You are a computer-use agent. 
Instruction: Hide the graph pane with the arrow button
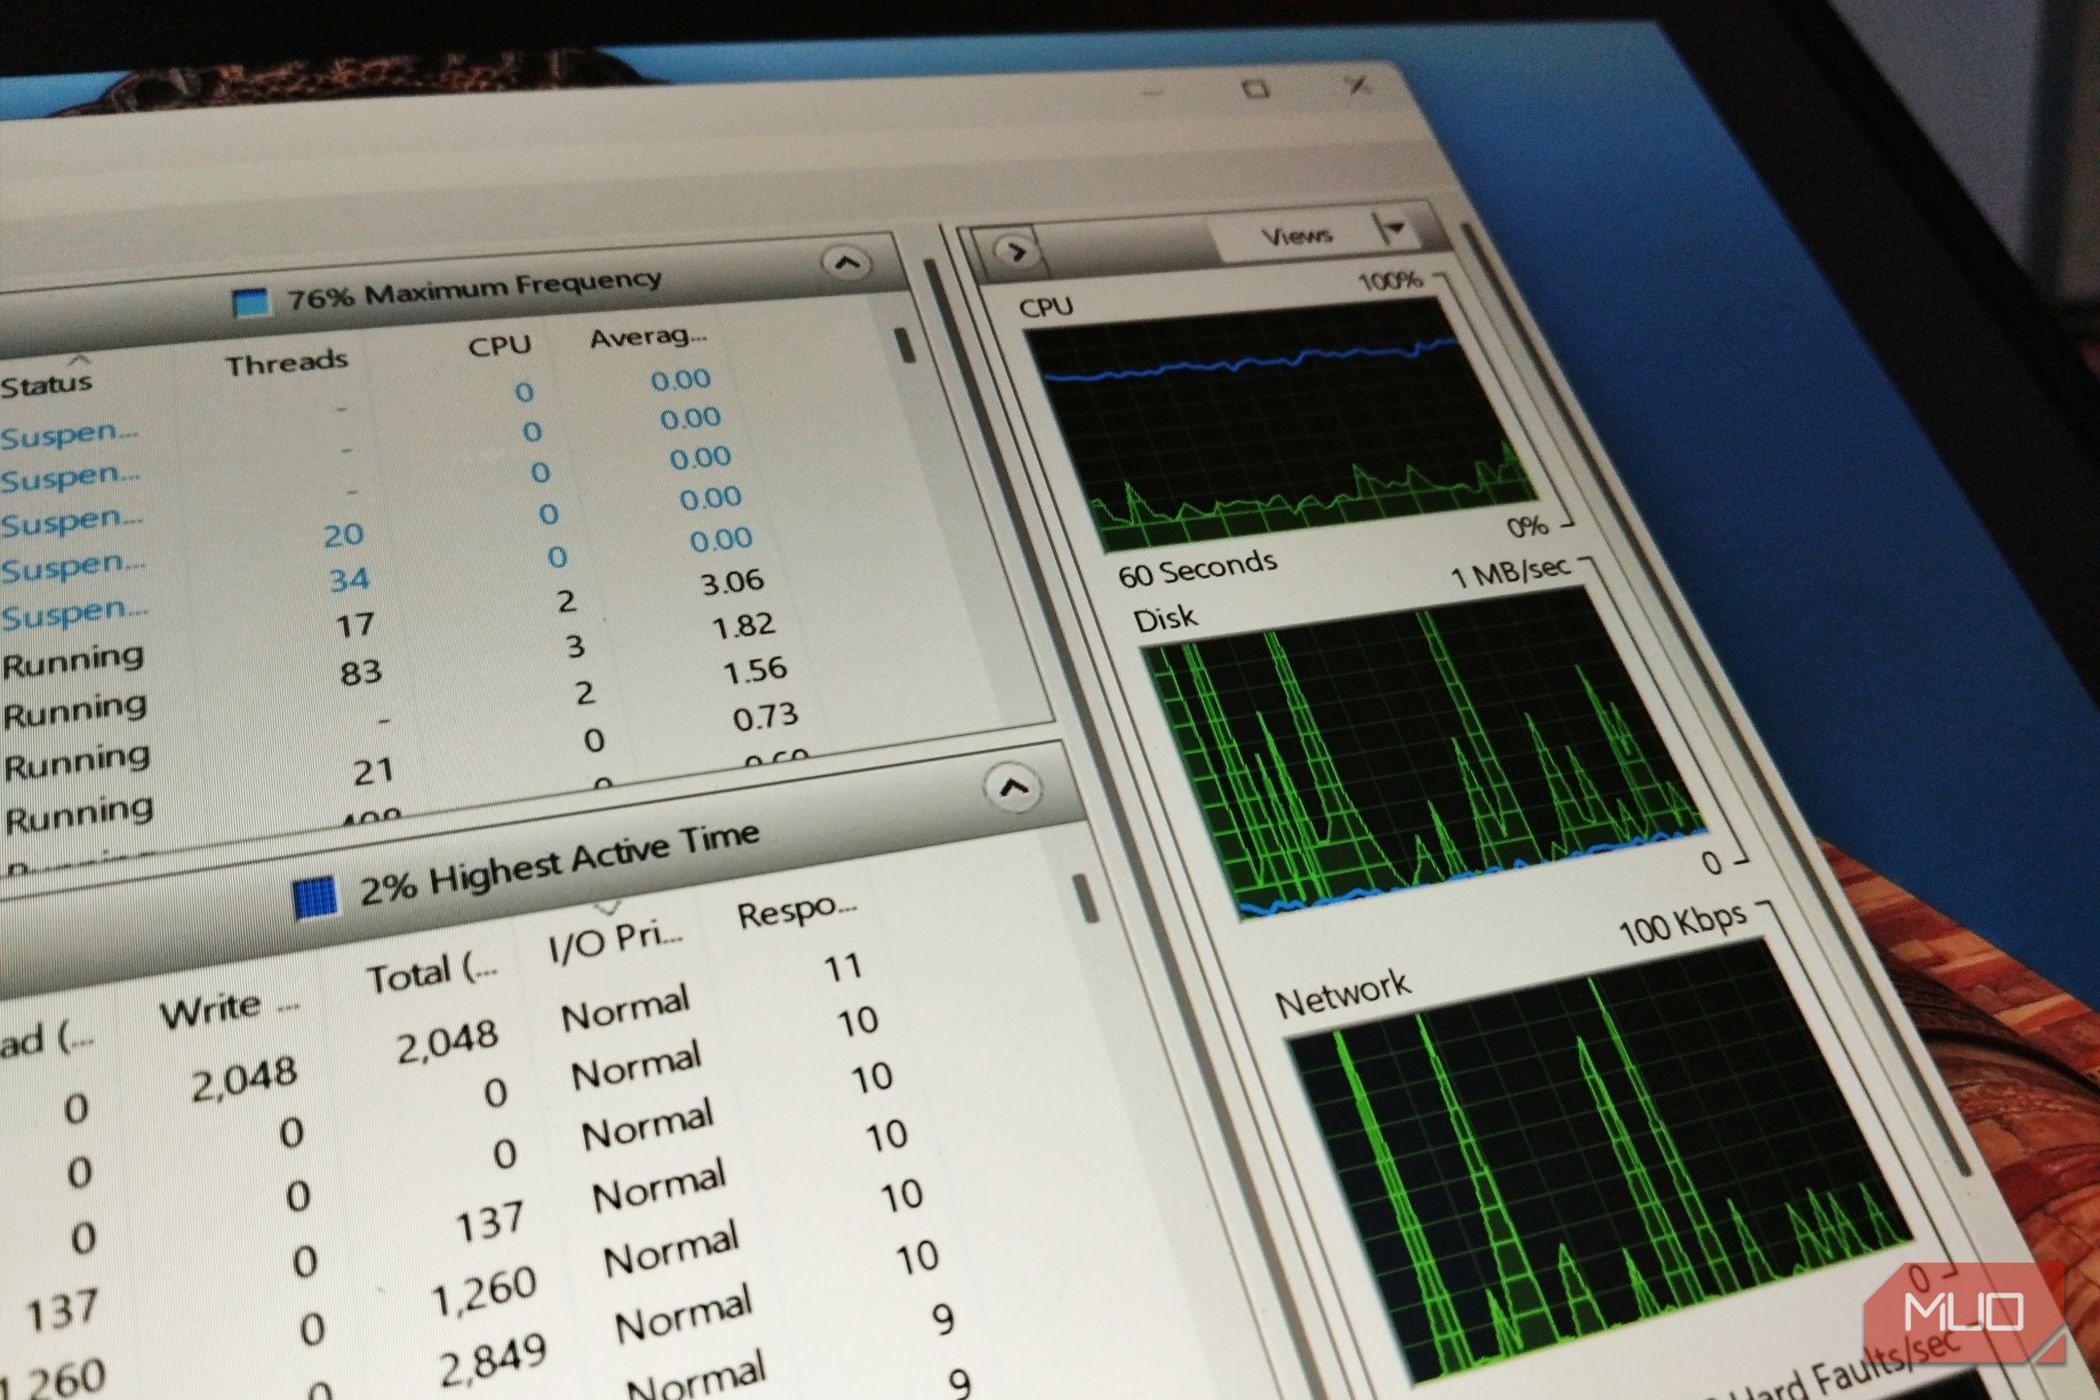pos(1017,252)
